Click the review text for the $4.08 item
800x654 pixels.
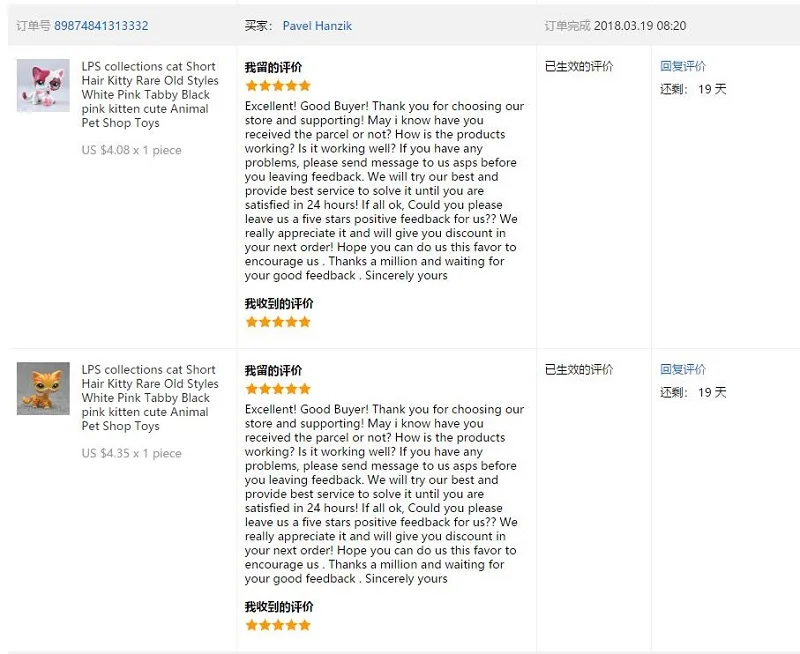(x=384, y=191)
